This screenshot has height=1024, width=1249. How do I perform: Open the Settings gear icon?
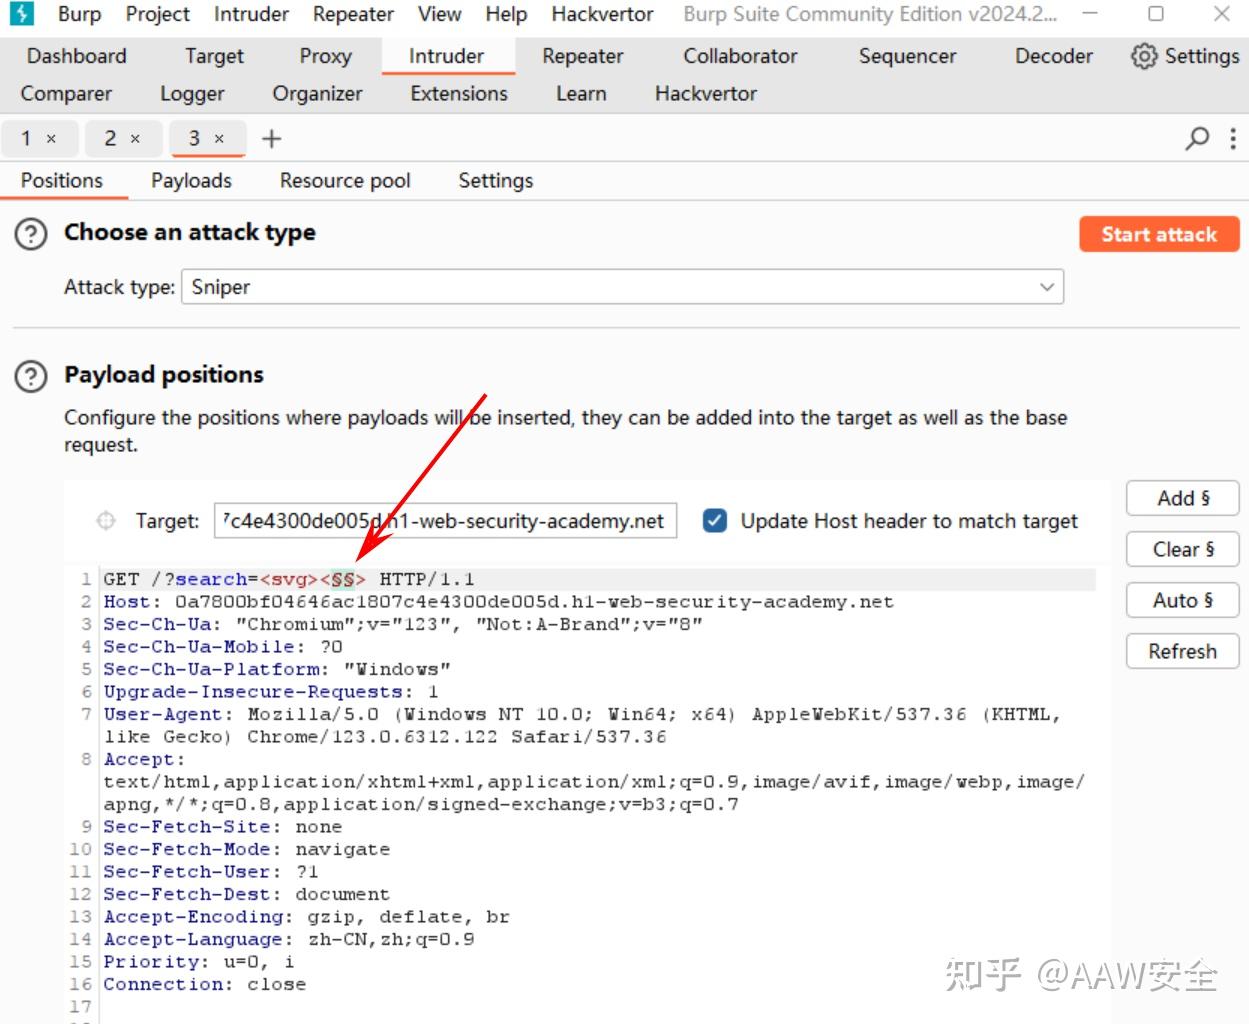pos(1144,56)
